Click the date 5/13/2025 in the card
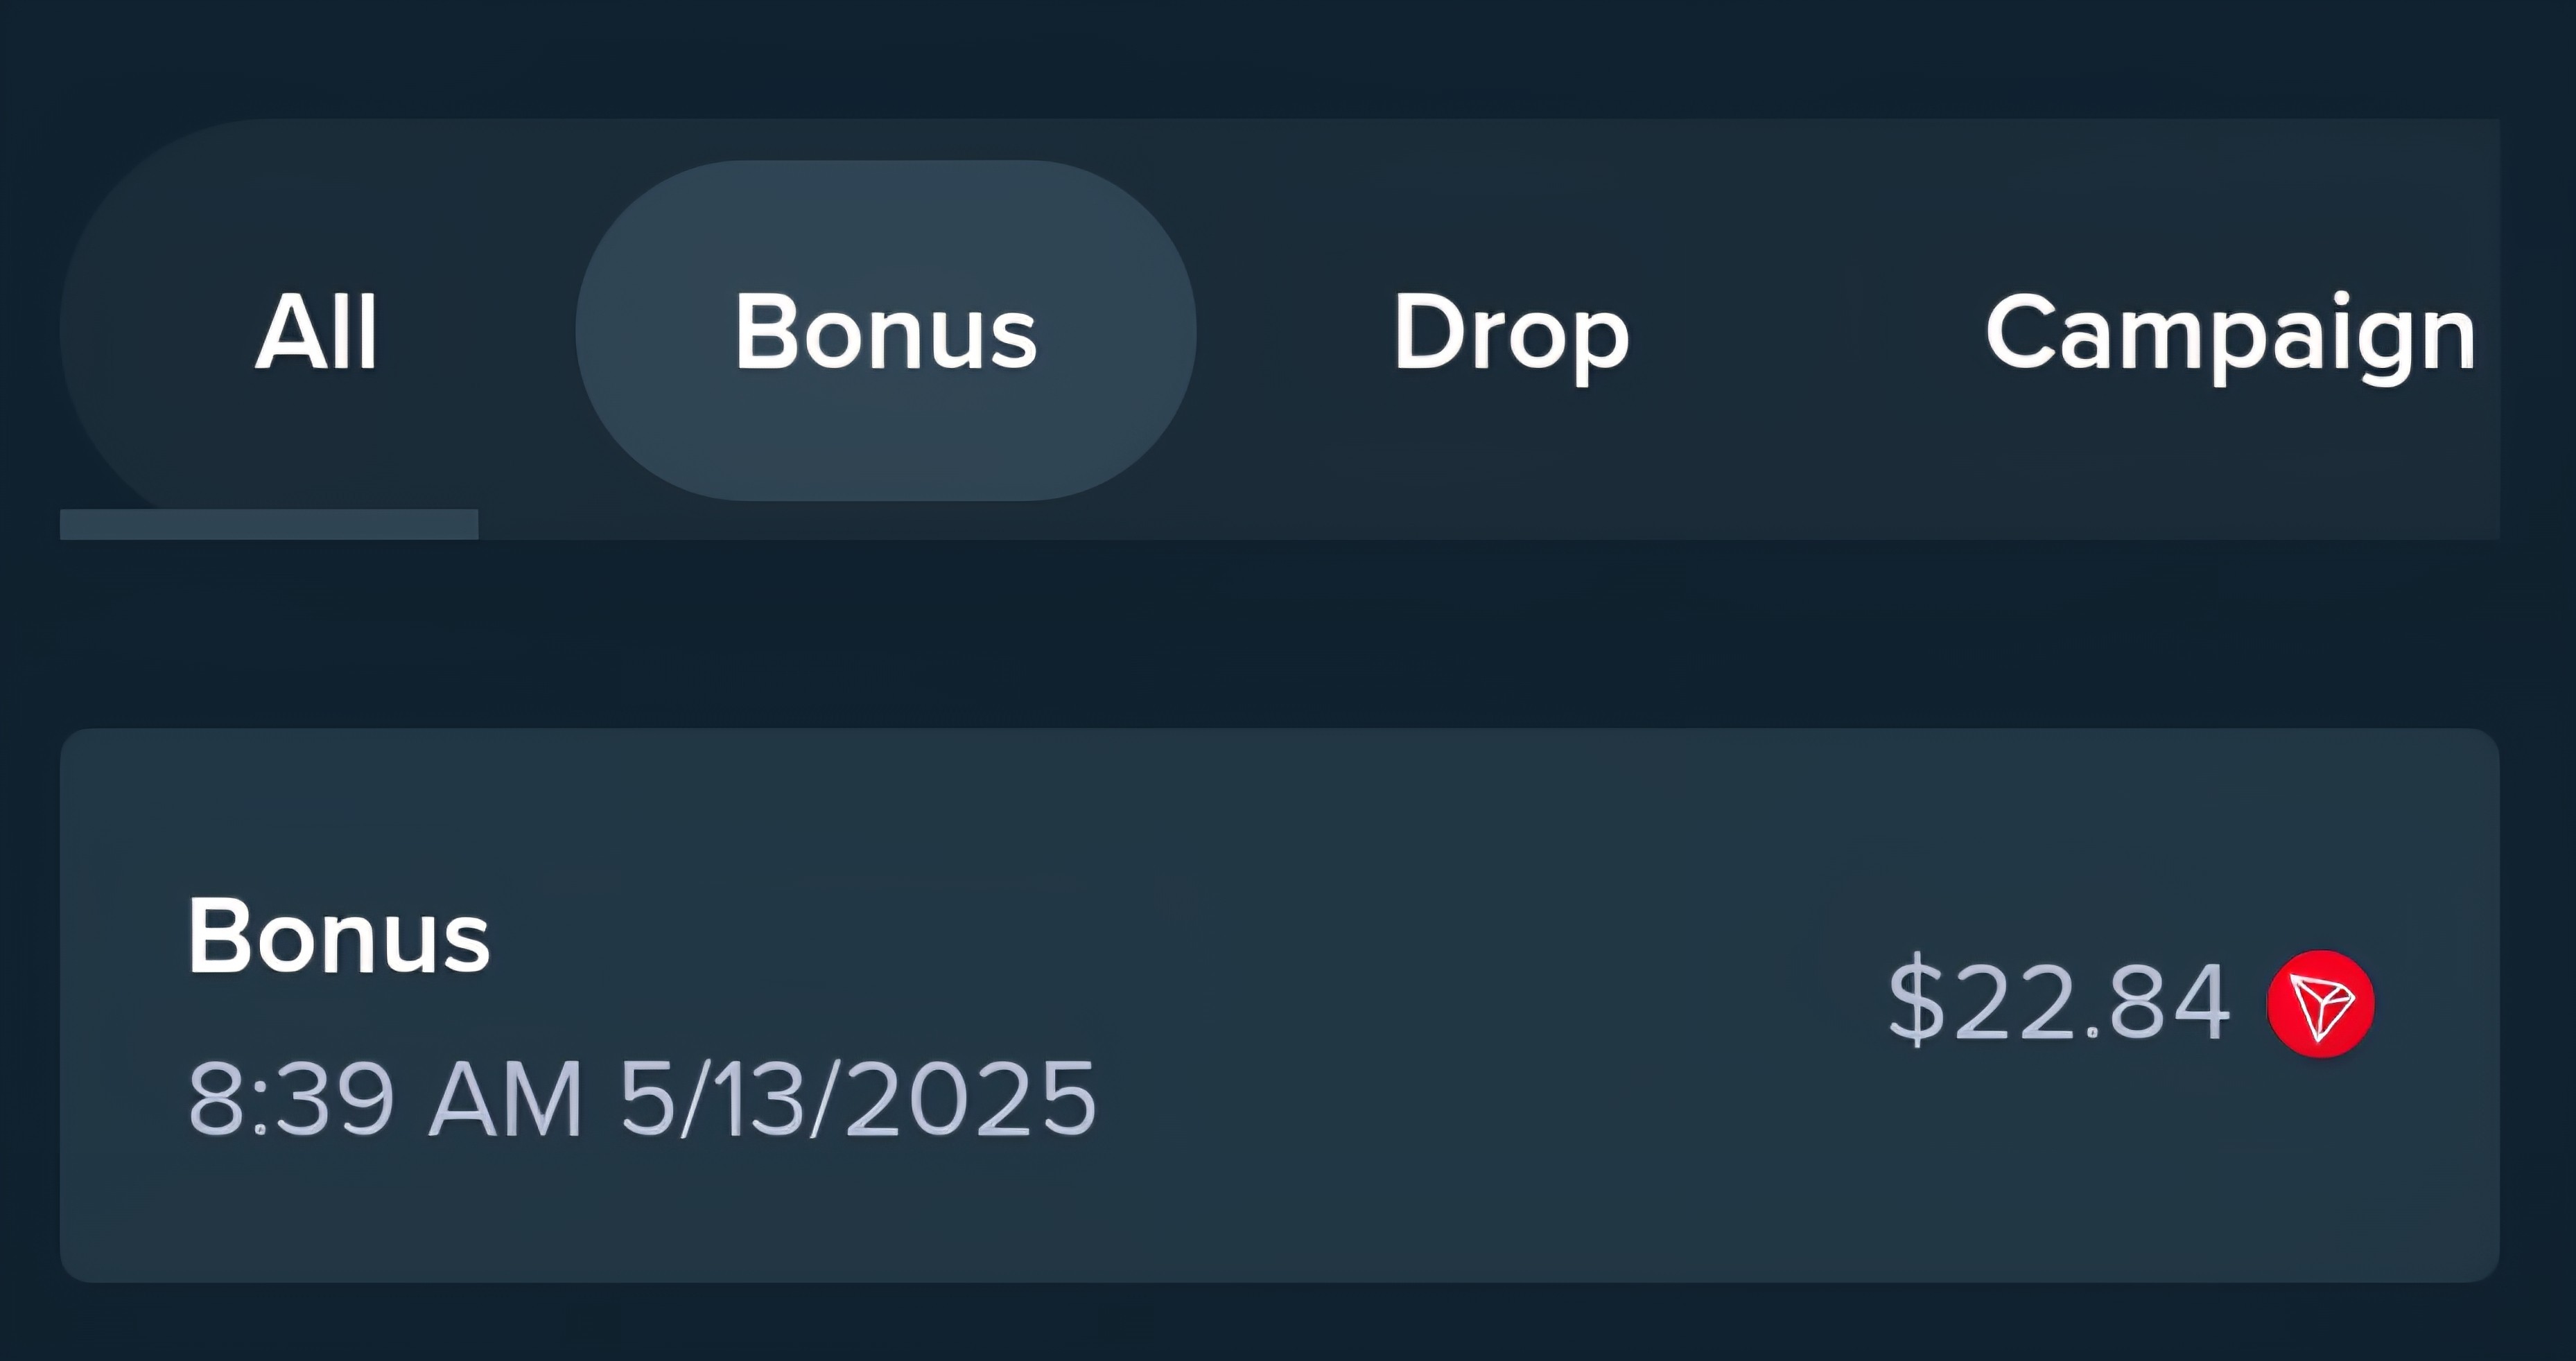Viewport: 2576px width, 1361px height. tap(858, 1098)
